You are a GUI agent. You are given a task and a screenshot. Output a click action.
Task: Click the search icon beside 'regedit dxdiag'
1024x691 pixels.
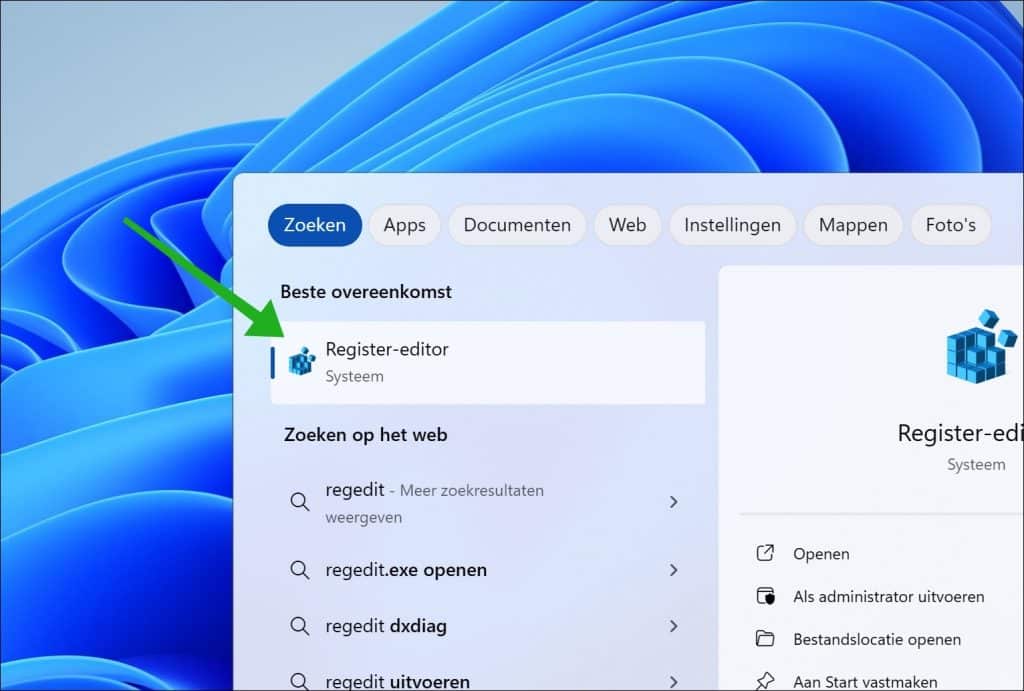299,626
